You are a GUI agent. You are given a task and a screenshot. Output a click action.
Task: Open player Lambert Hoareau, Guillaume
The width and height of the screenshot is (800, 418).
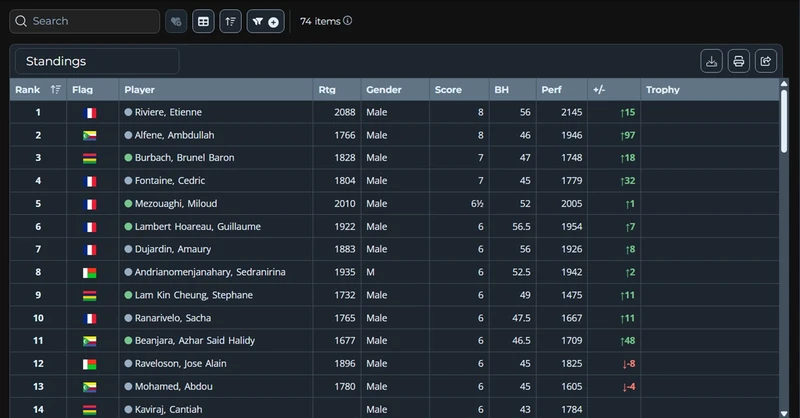point(197,227)
